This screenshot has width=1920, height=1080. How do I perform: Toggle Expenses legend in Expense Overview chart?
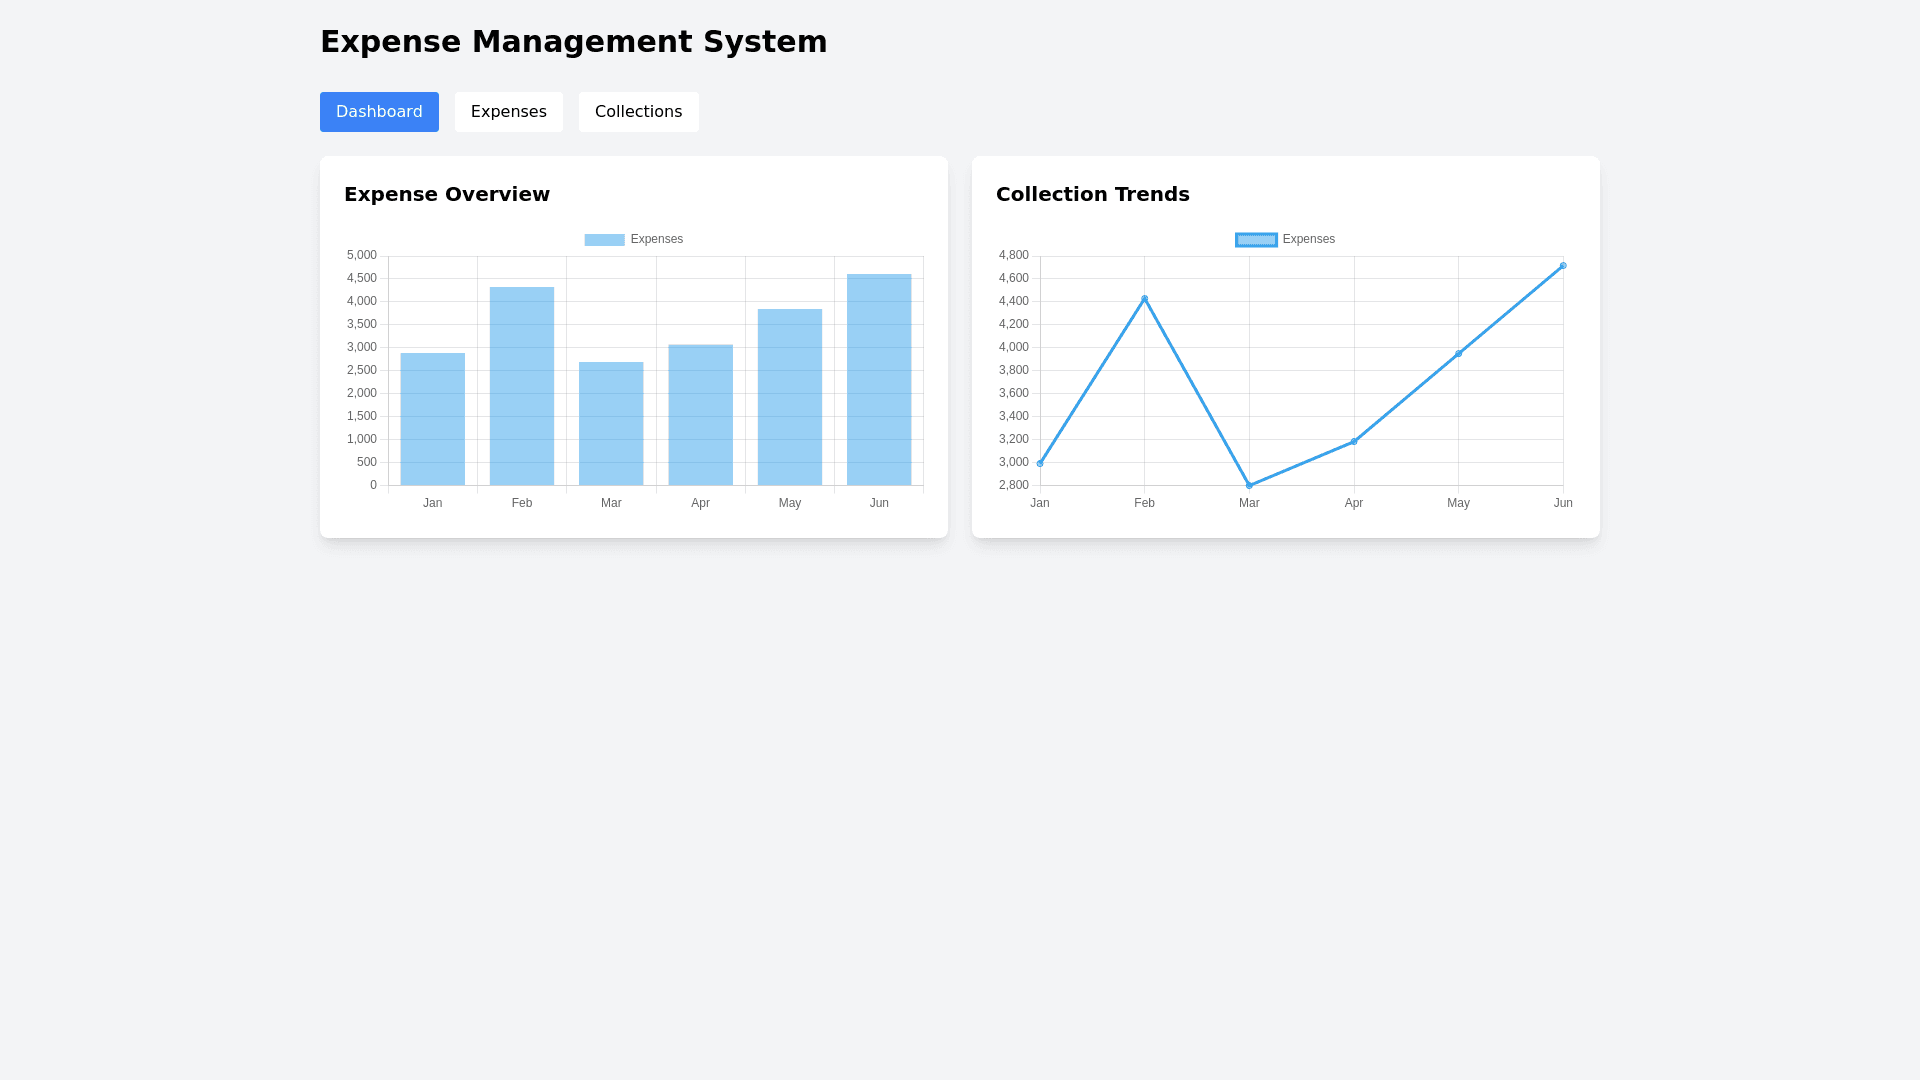[634, 240]
